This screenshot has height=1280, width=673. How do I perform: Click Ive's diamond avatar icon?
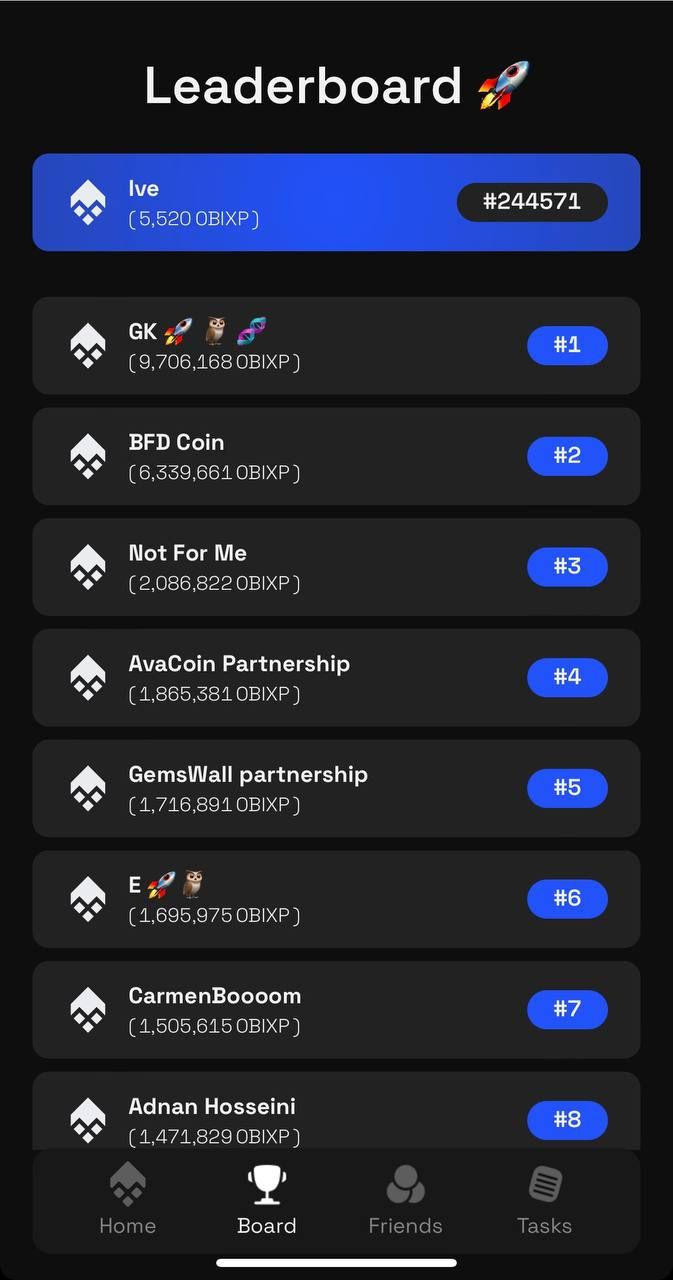[x=87, y=201]
